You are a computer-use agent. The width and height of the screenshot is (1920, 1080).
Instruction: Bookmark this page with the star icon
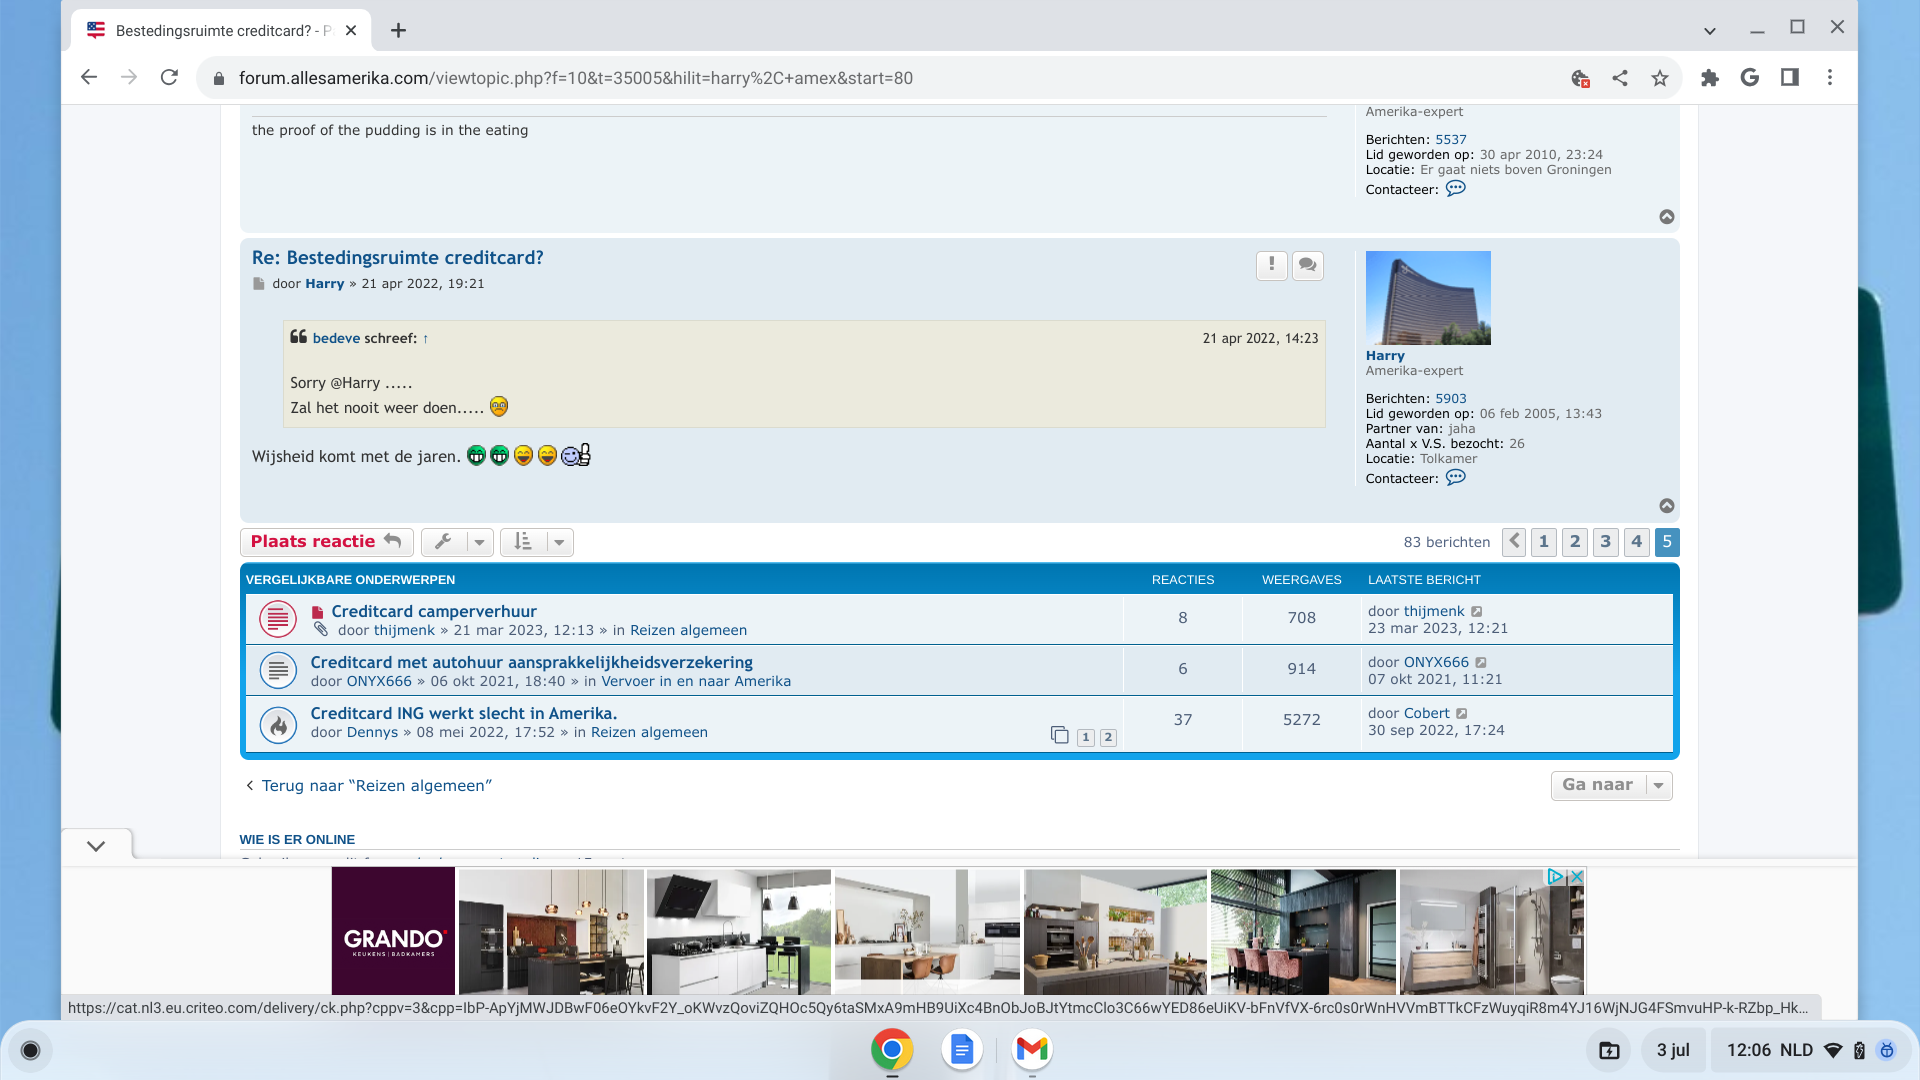pyautogui.click(x=1660, y=78)
